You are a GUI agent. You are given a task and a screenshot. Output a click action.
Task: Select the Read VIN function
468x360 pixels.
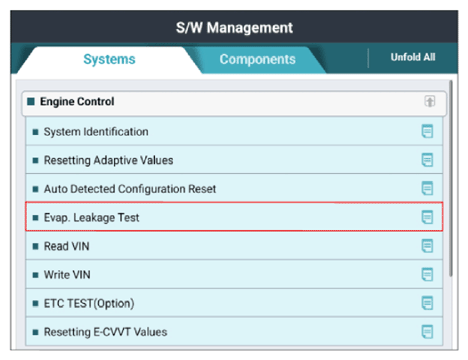pyautogui.click(x=234, y=246)
